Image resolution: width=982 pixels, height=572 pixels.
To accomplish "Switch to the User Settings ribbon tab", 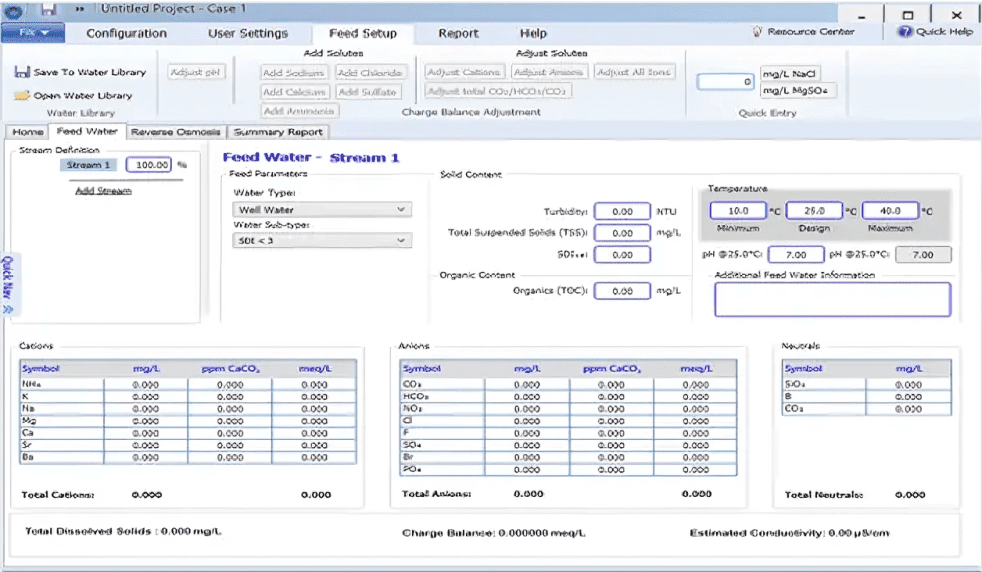I will tap(248, 33).
